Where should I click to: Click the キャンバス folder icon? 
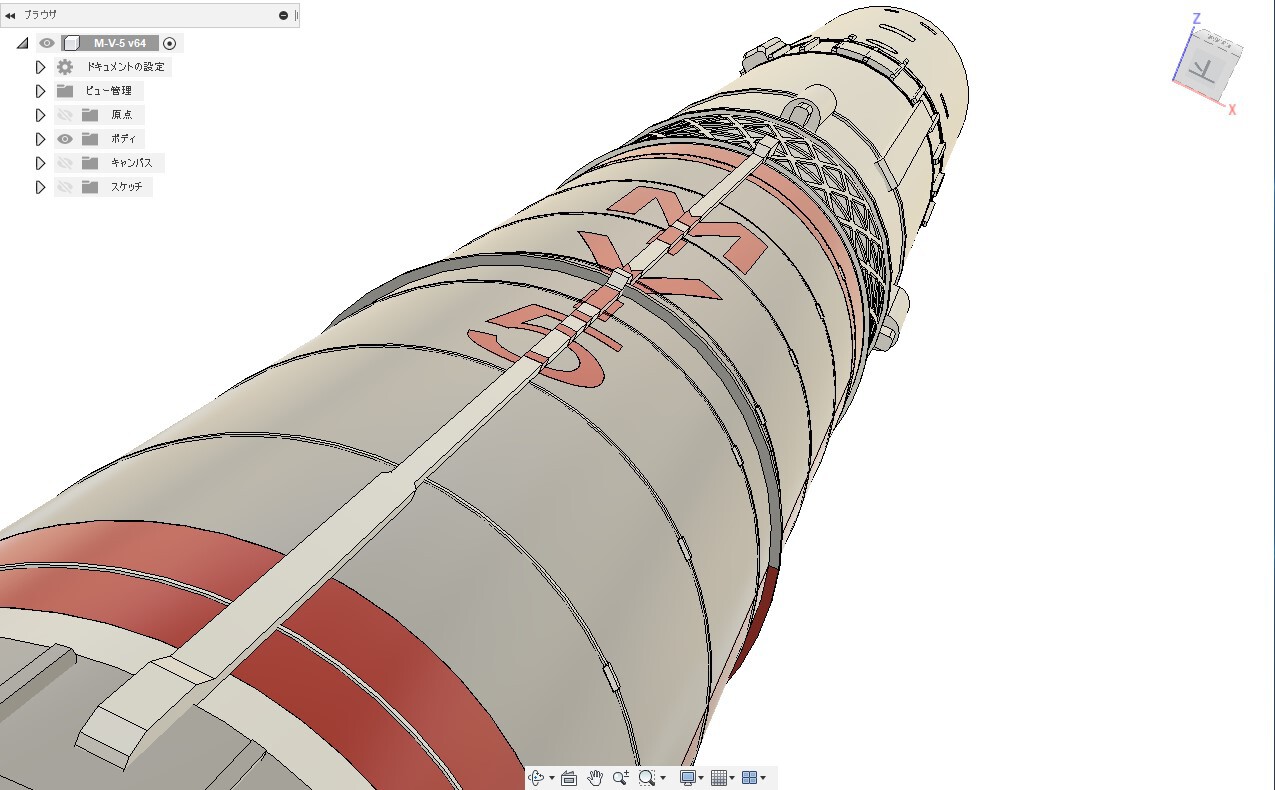coord(90,163)
